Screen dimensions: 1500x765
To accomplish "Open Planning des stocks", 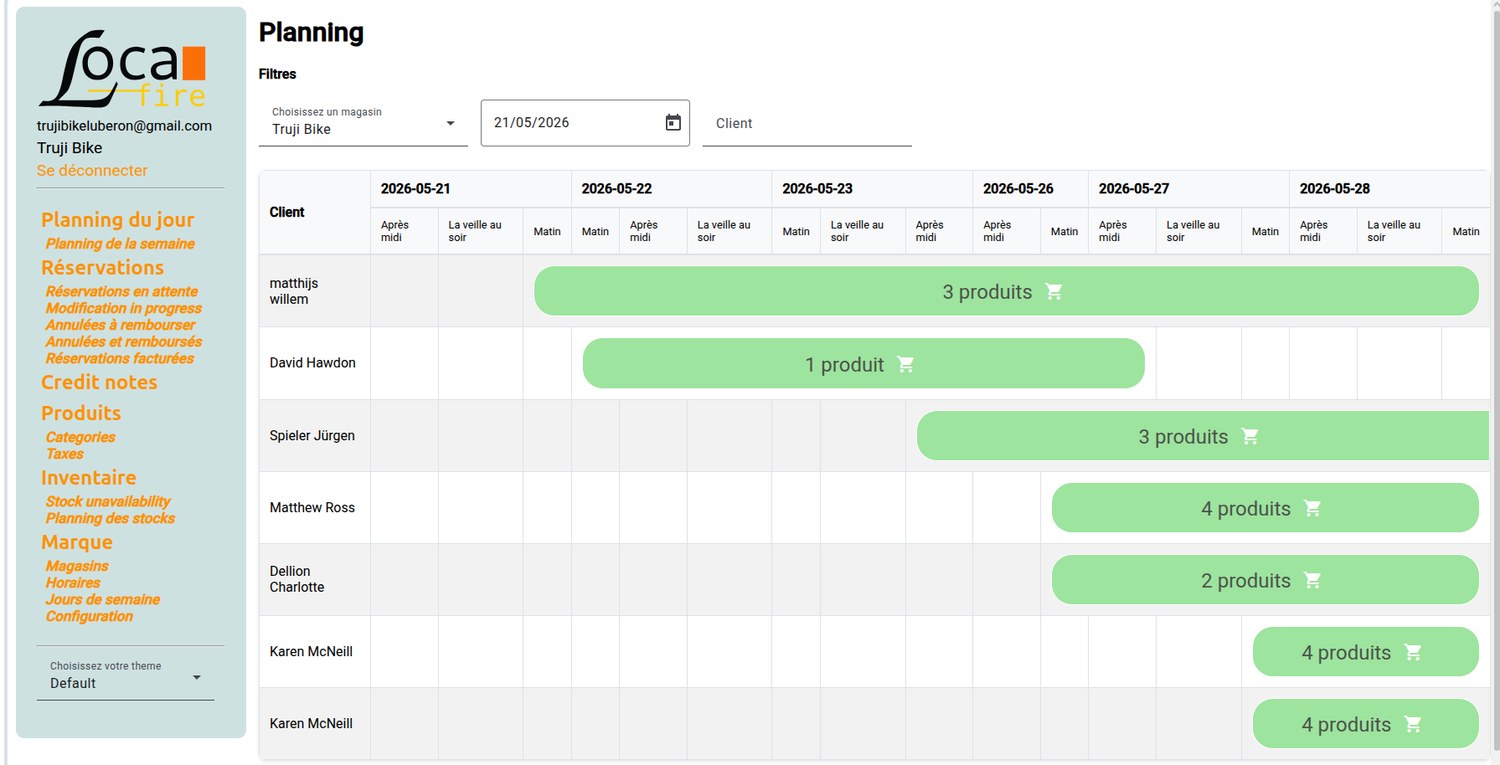I will tap(110, 518).
